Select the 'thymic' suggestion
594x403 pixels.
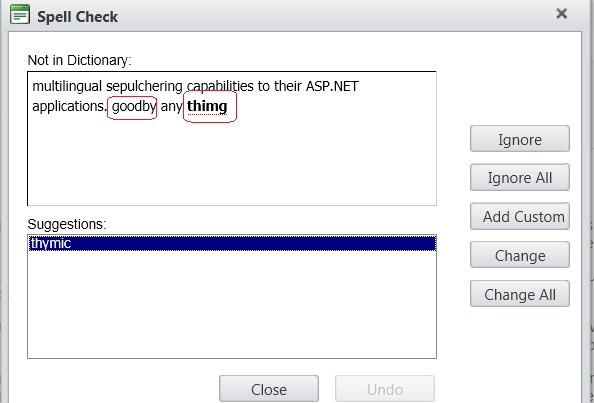pos(232,243)
